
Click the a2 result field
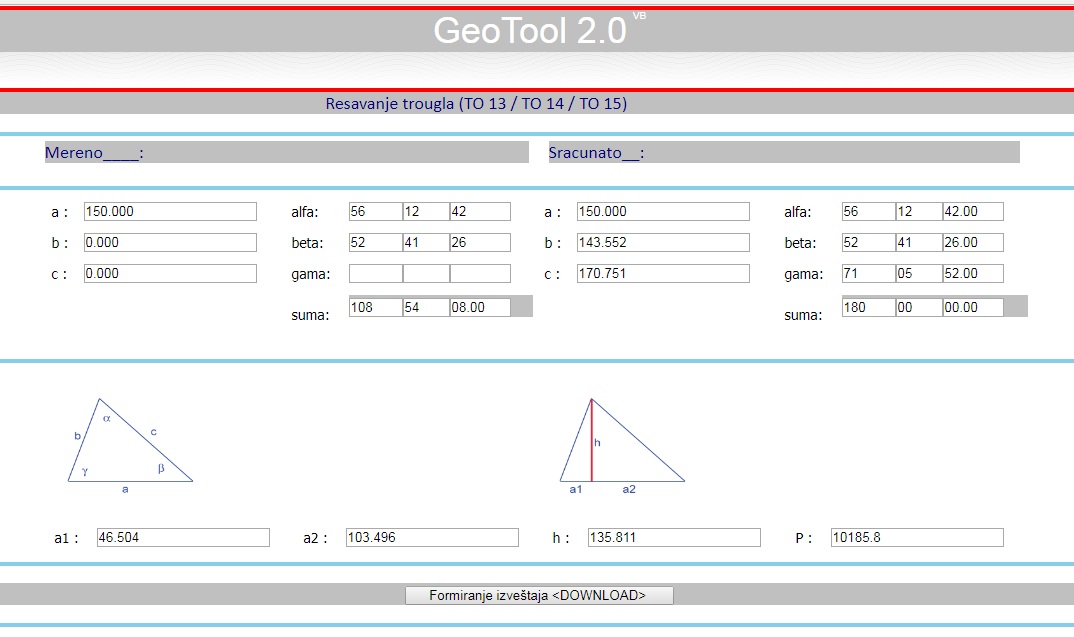click(432, 538)
